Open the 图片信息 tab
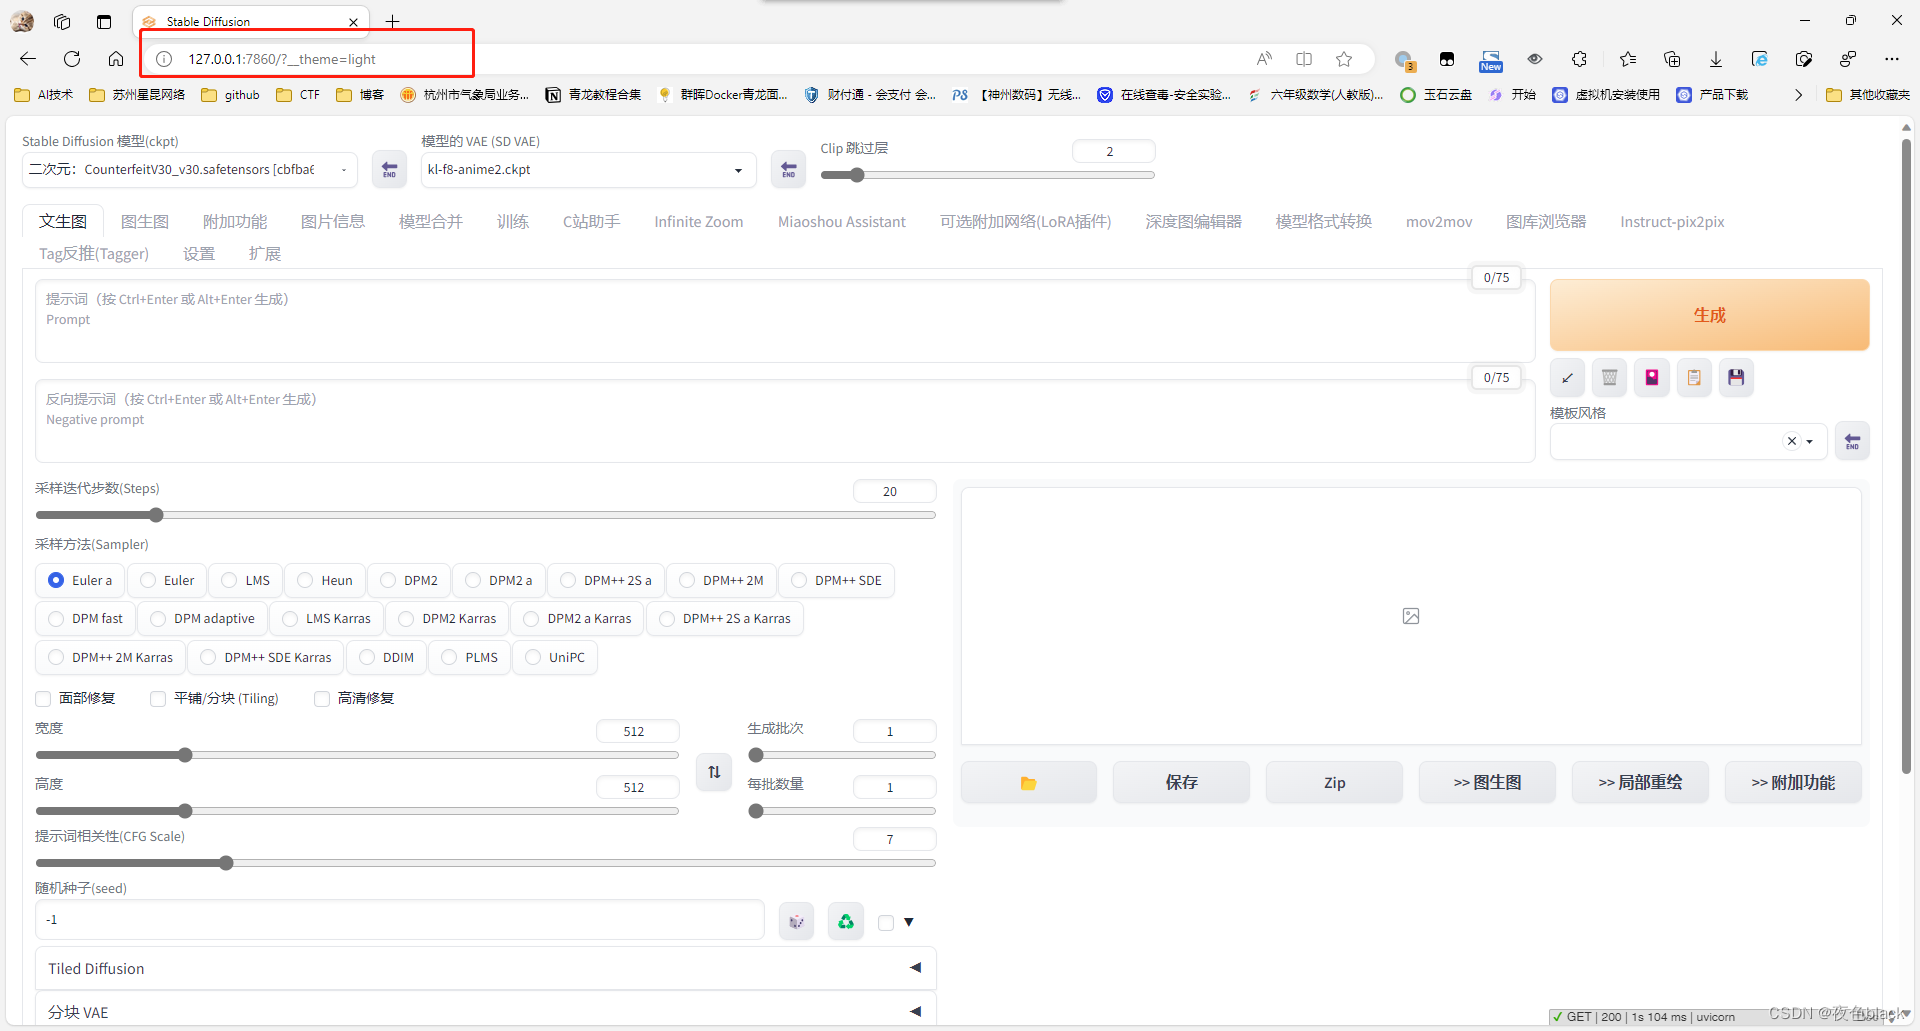1920x1031 pixels. coord(333,222)
